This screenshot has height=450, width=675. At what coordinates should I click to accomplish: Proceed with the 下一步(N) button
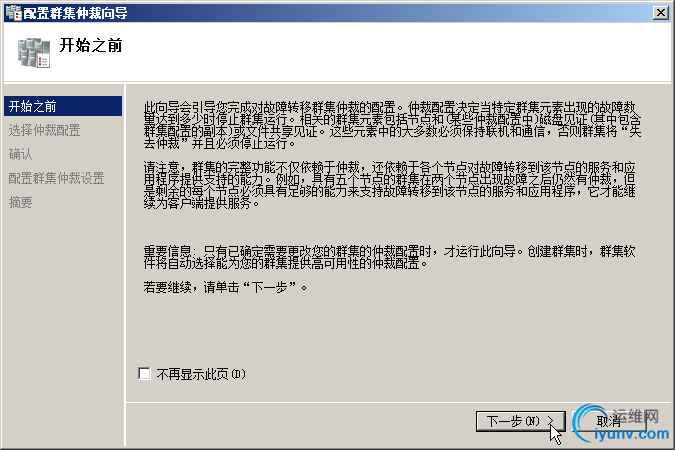coord(520,421)
